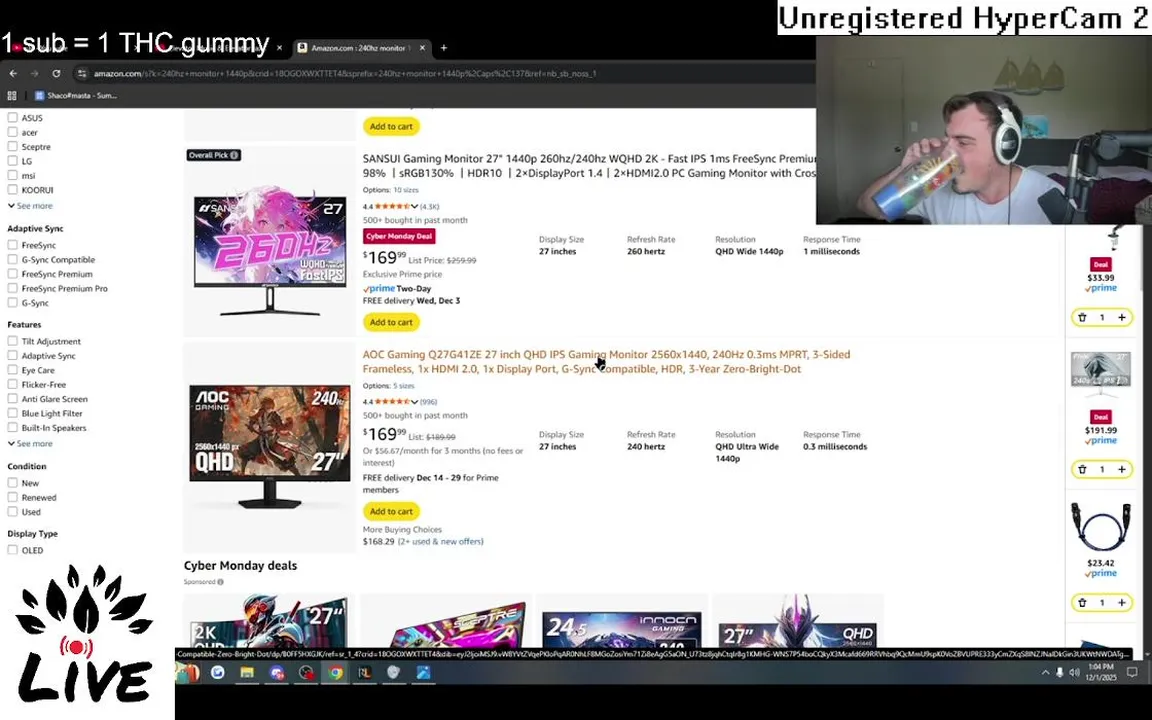The width and height of the screenshot is (1152, 720).
Task: Open info icon next to Overall Pick badge
Action: coord(234,155)
